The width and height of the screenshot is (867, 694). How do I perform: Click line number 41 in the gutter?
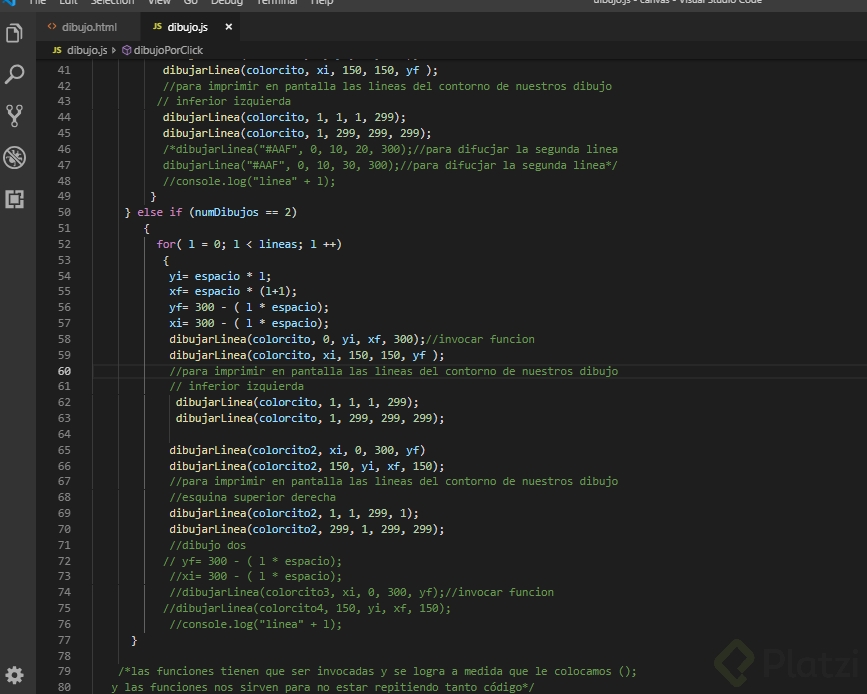pyautogui.click(x=64, y=70)
